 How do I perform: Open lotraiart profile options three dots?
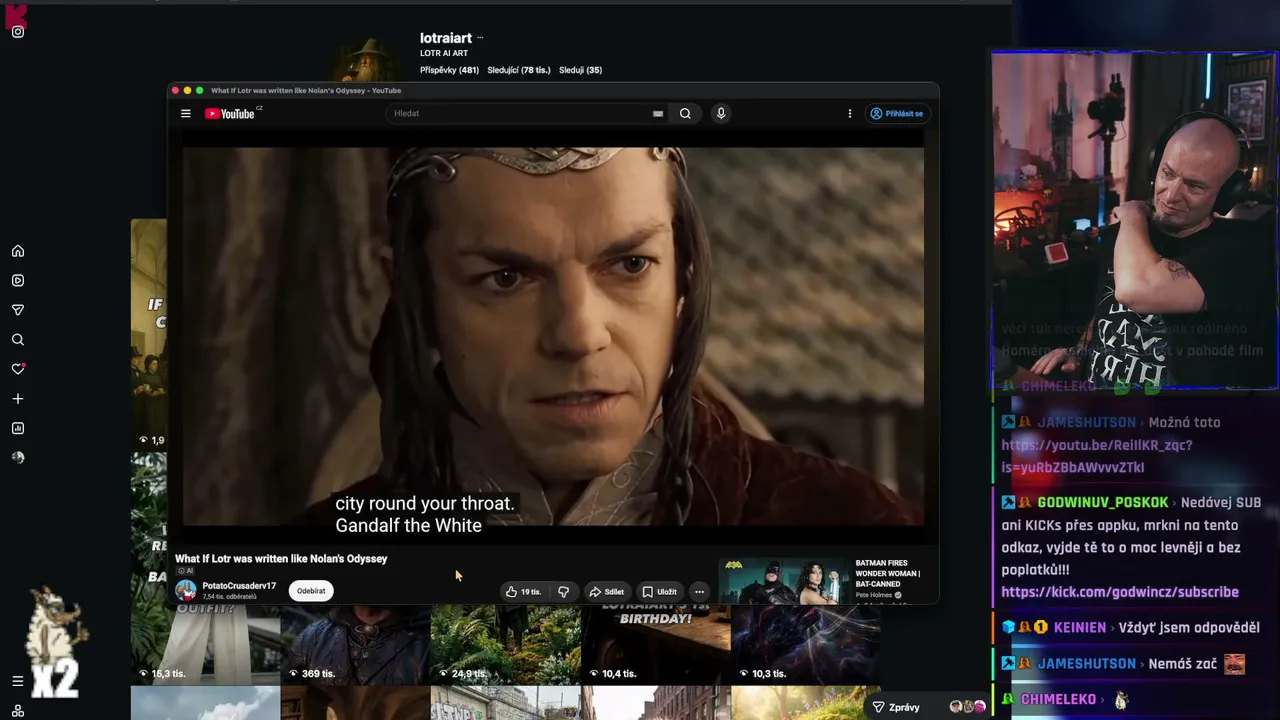click(x=481, y=38)
